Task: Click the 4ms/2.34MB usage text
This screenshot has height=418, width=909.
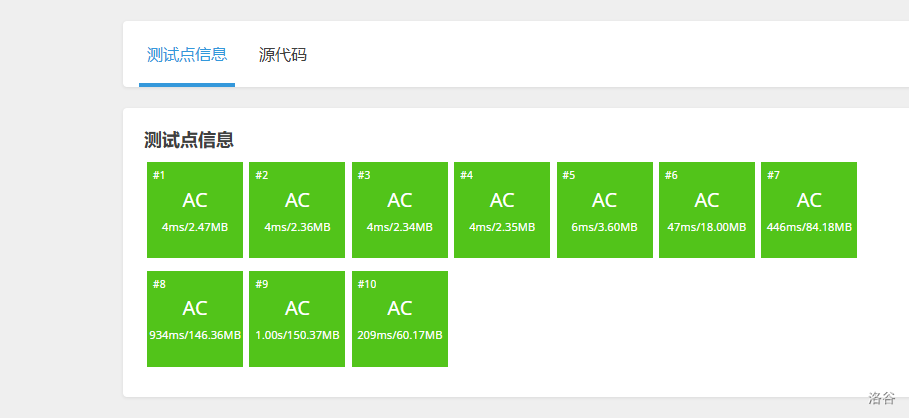Action: [x=400, y=227]
